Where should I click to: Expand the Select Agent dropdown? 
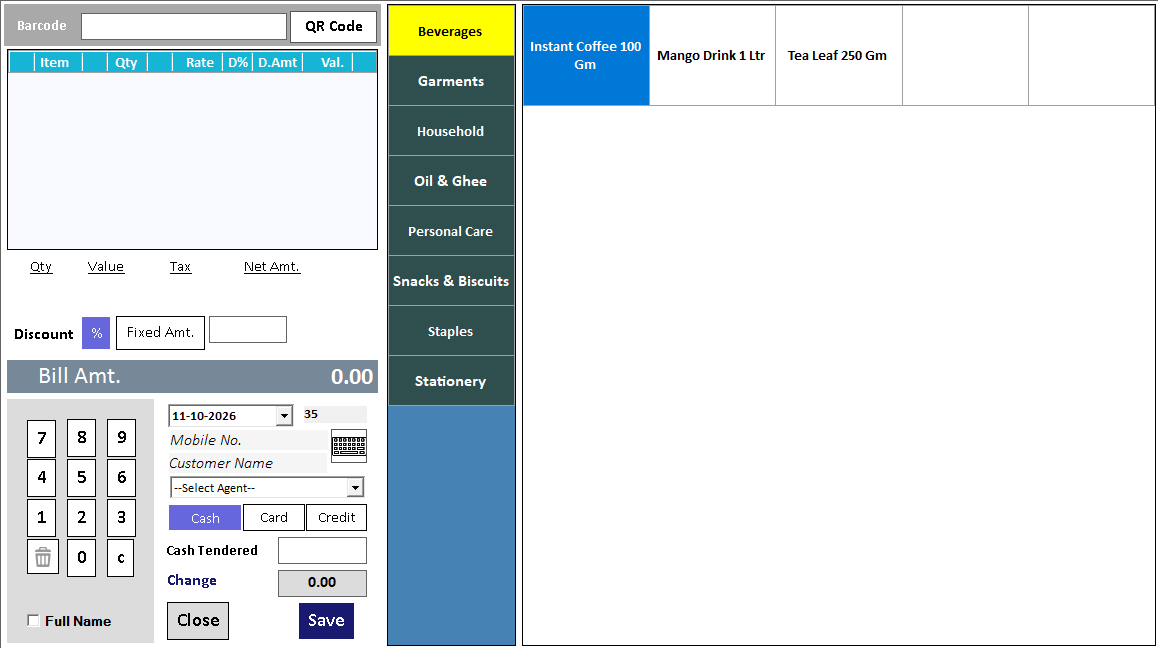click(x=355, y=488)
